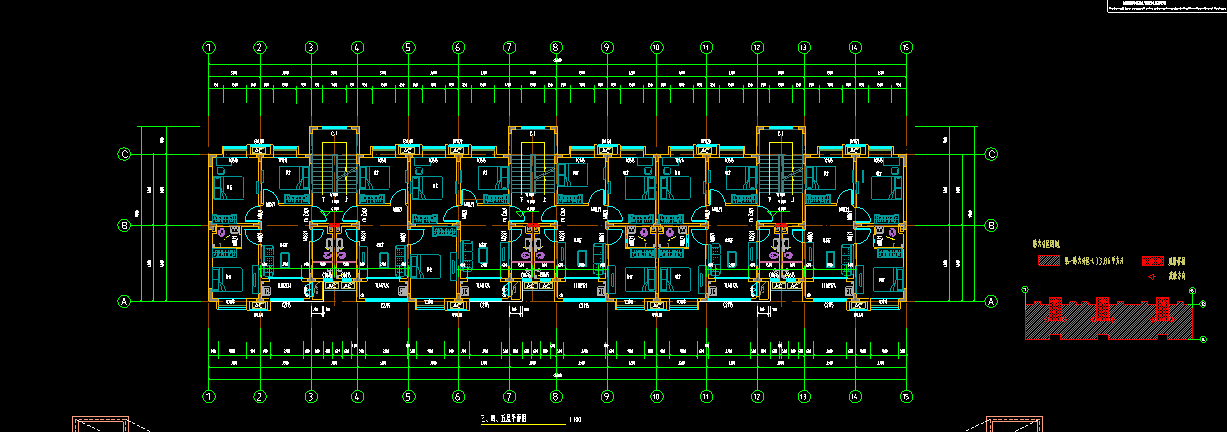Click the red cross-hatched legend swatch
This screenshot has height=432, width=1227.
[x=1151, y=260]
